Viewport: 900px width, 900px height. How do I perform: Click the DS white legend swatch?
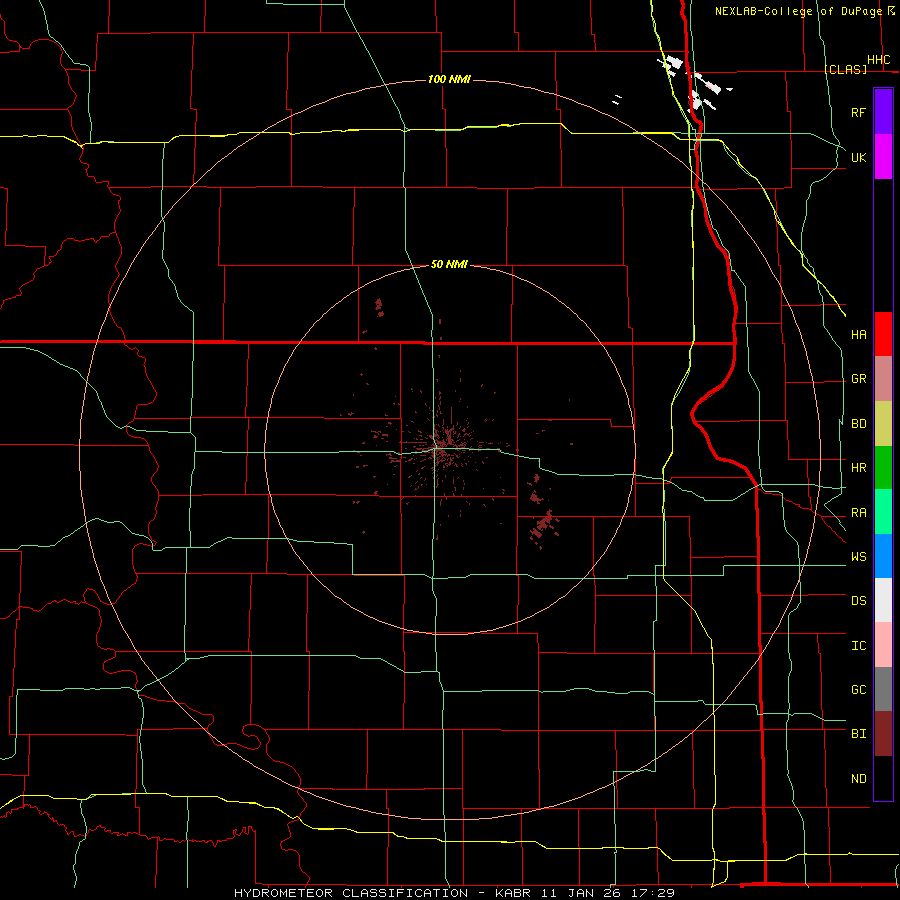click(883, 600)
